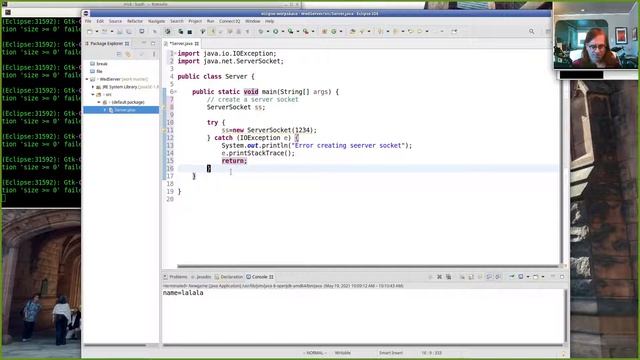Expand the Server.java tree node
This screenshot has width=640, height=360.
pos(105,110)
